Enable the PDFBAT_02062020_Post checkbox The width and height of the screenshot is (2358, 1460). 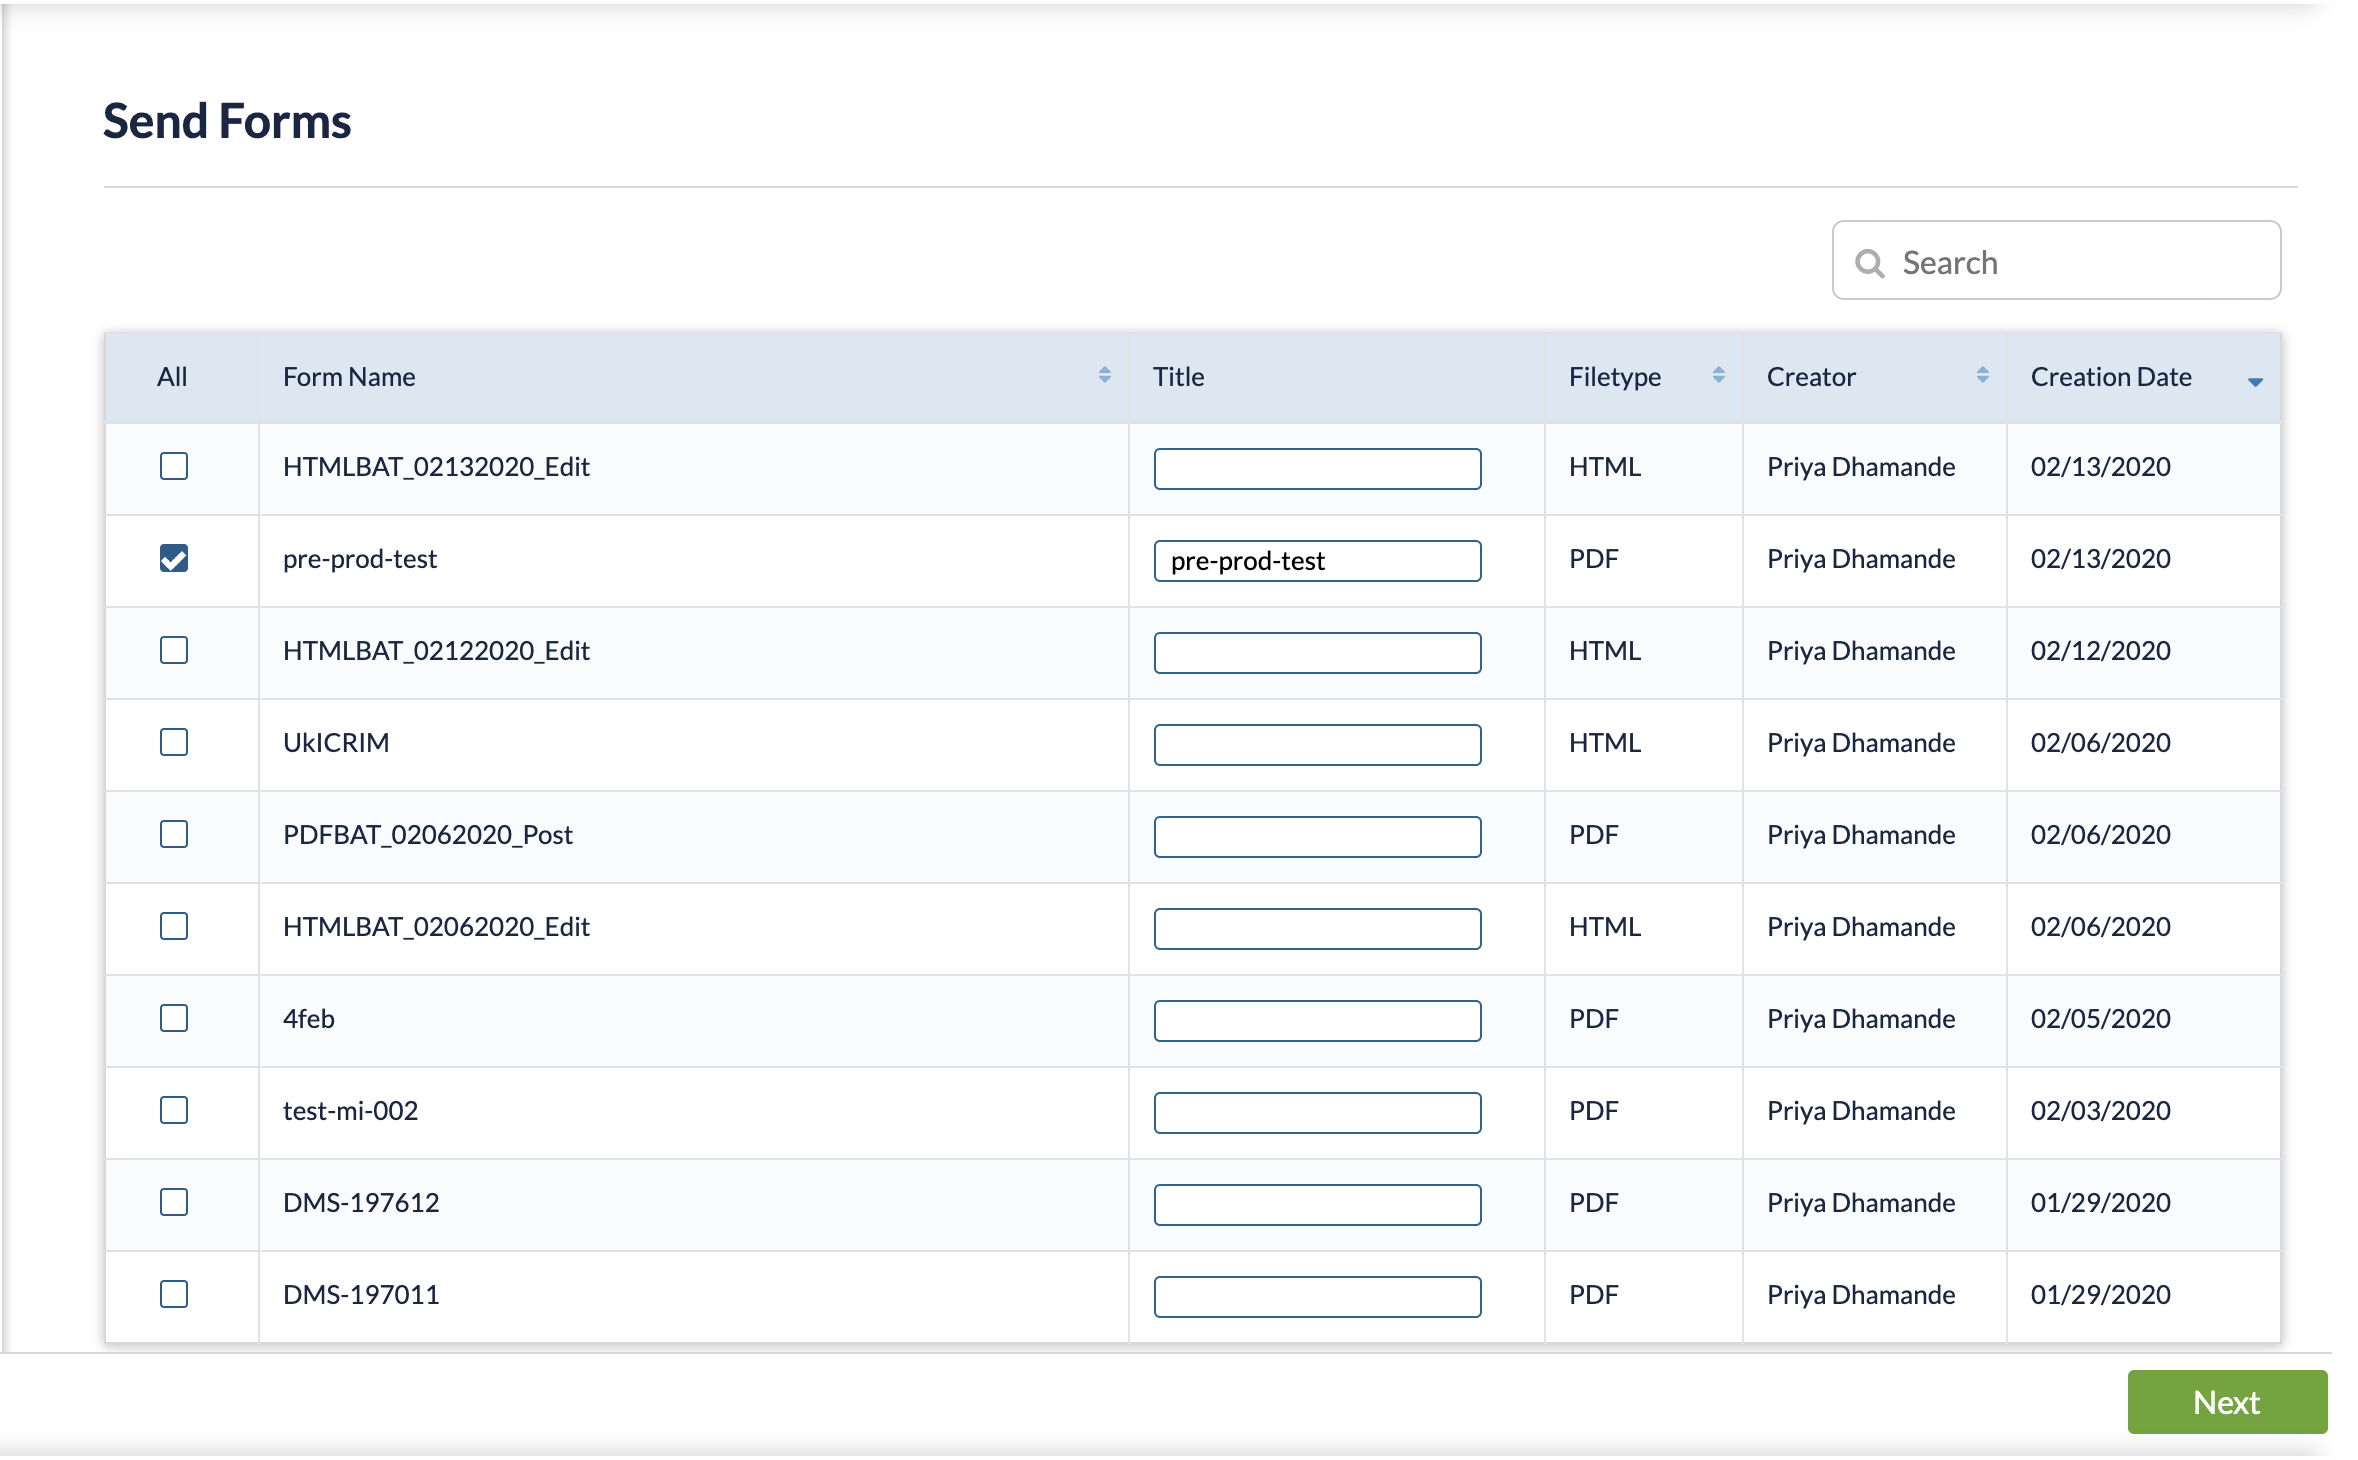pyautogui.click(x=174, y=834)
